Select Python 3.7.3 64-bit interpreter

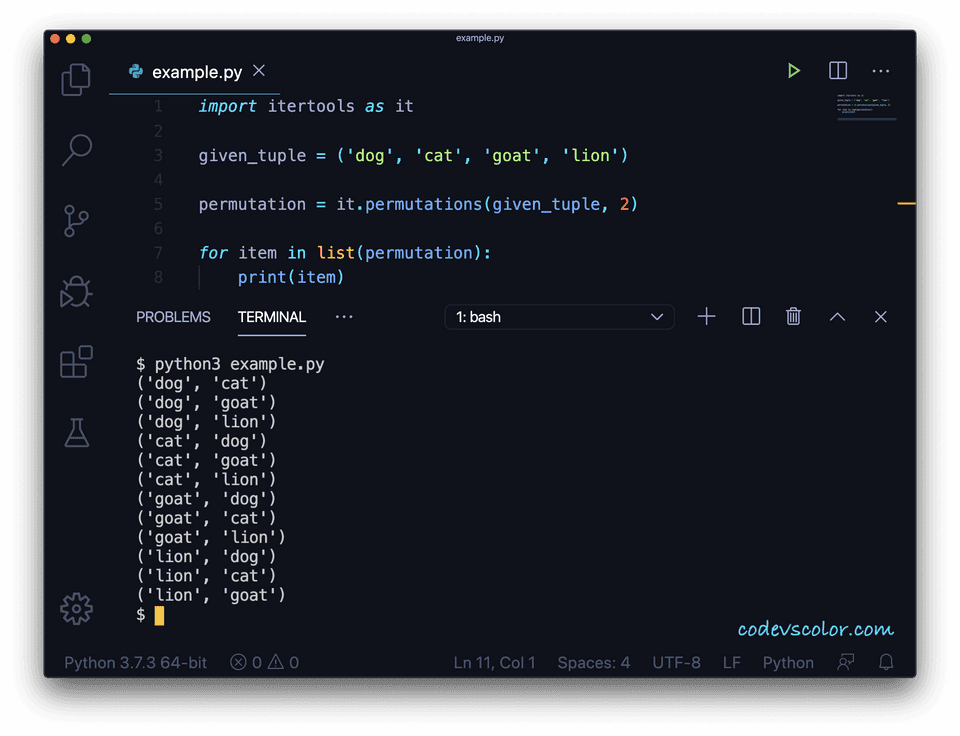pyautogui.click(x=135, y=662)
